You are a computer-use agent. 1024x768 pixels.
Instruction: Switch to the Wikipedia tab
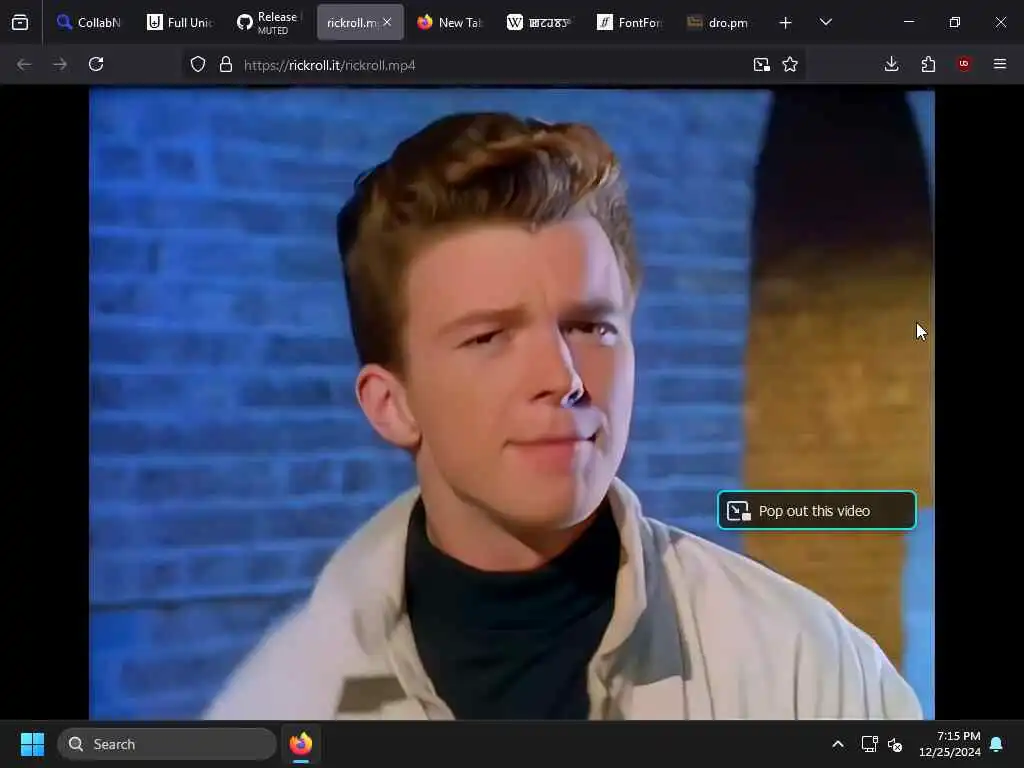pyautogui.click(x=539, y=22)
